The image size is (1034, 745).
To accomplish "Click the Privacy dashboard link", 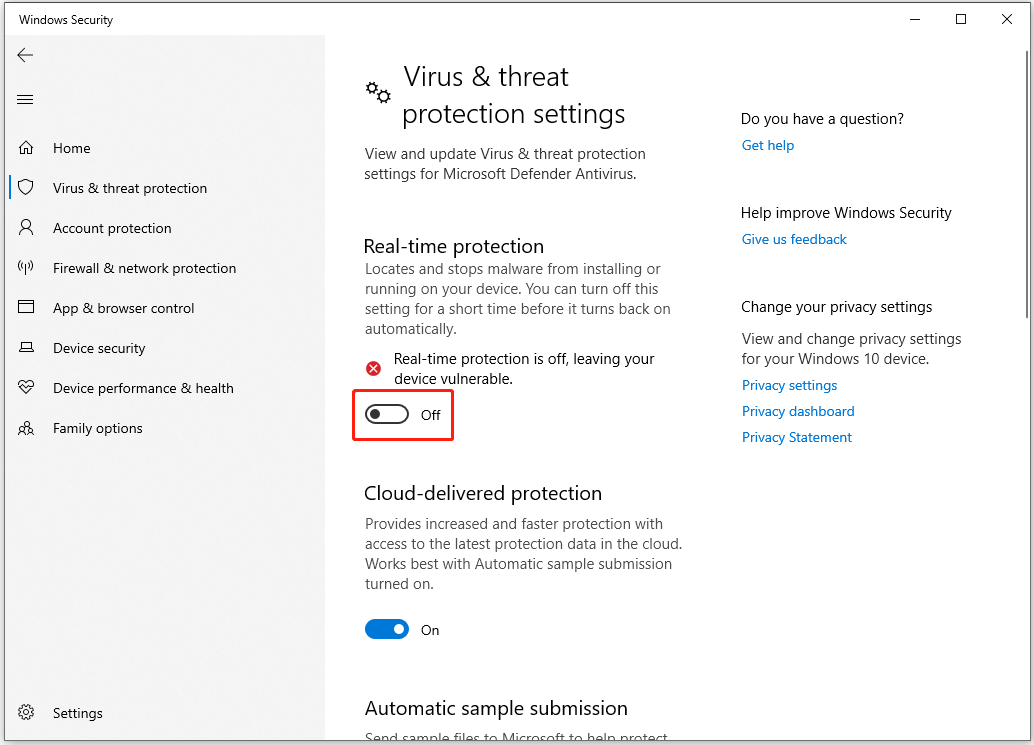I will (x=798, y=411).
